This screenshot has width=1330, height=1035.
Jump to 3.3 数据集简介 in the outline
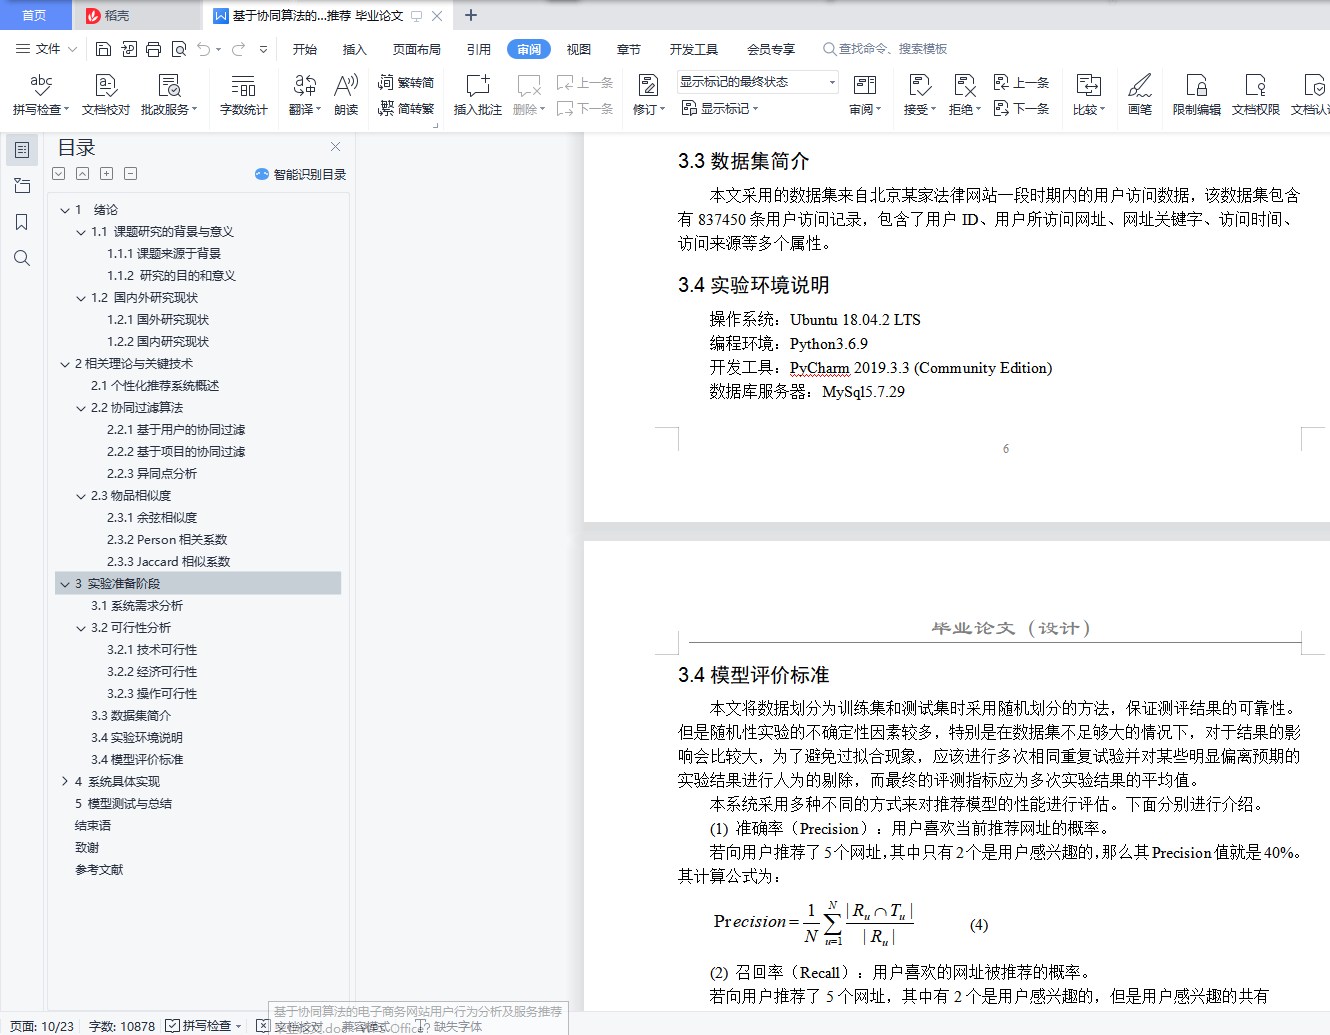131,716
